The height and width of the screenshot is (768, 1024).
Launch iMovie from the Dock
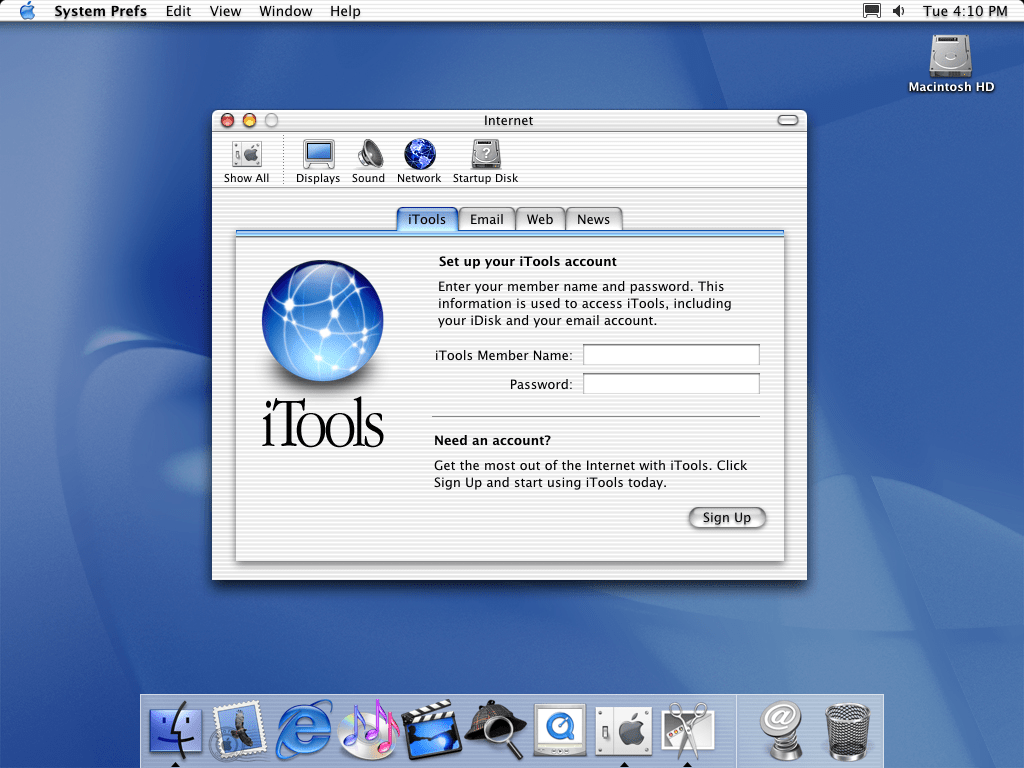tap(432, 729)
